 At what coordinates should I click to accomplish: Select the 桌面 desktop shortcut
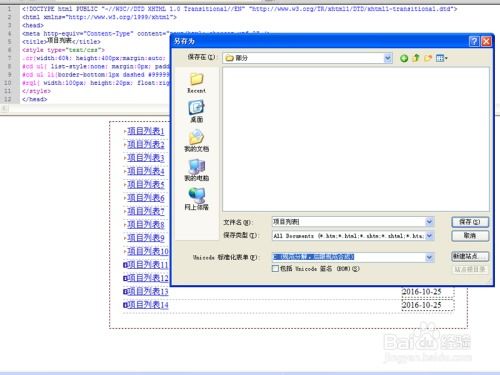coord(197,112)
